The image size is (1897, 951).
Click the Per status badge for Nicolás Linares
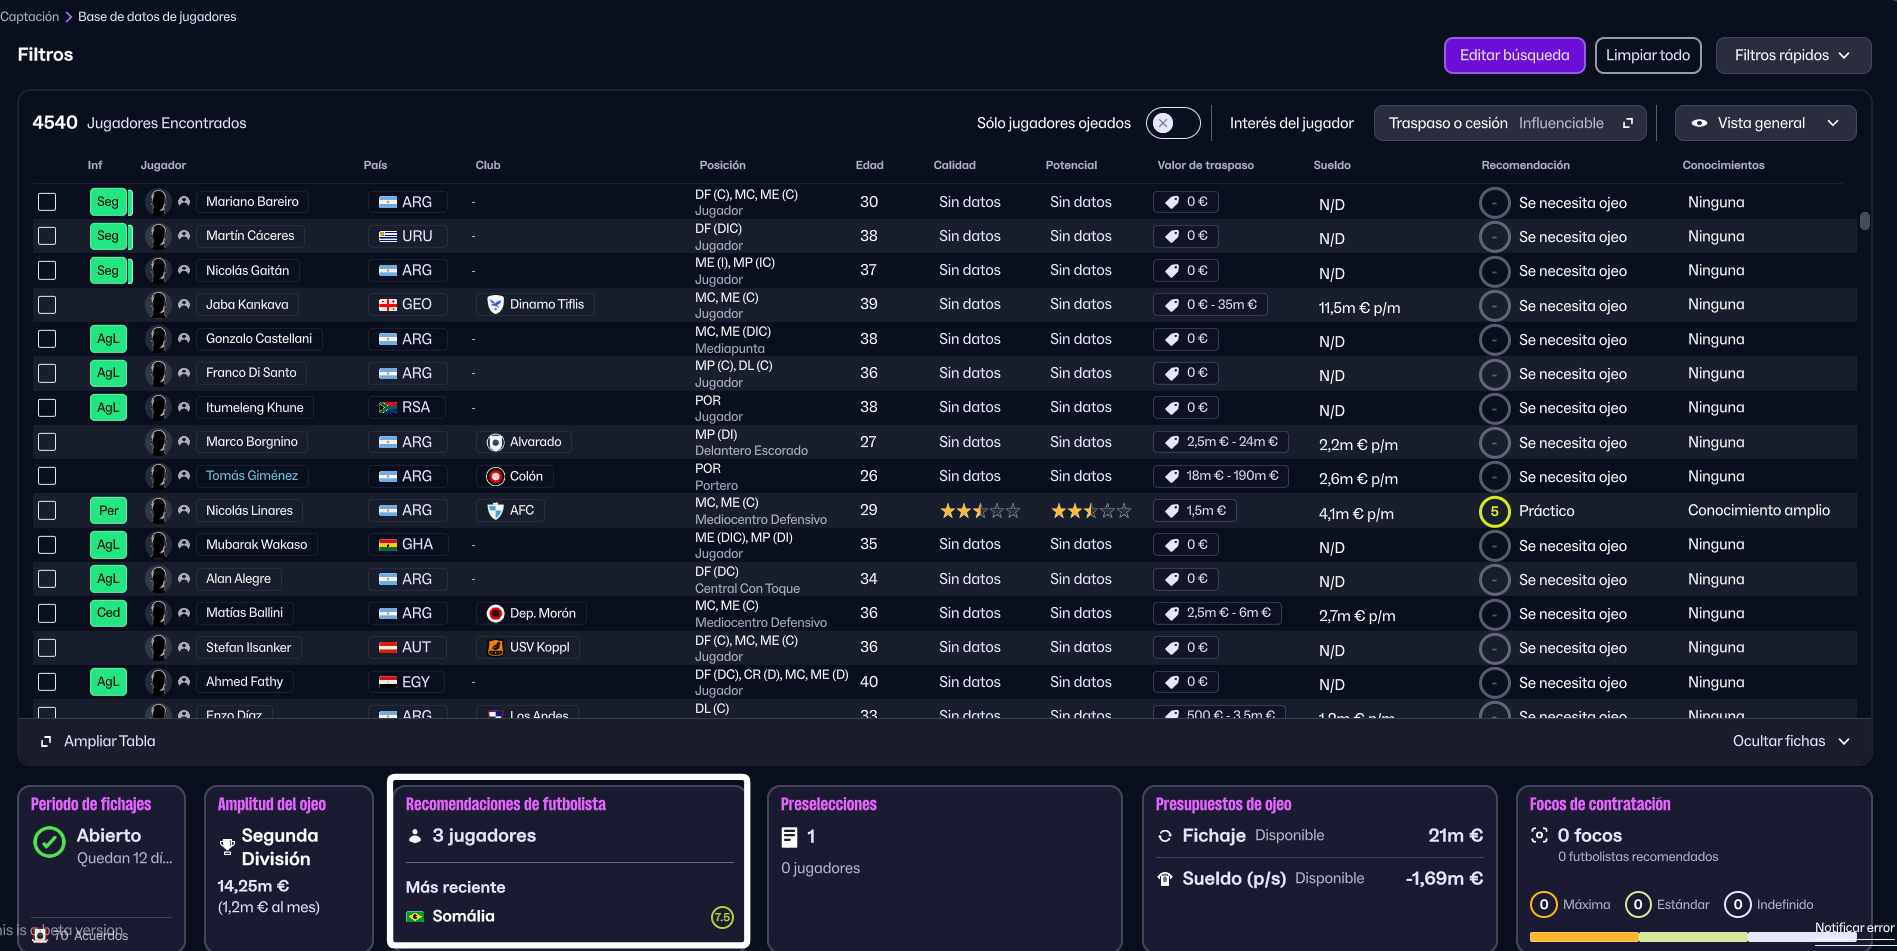pyautogui.click(x=108, y=510)
